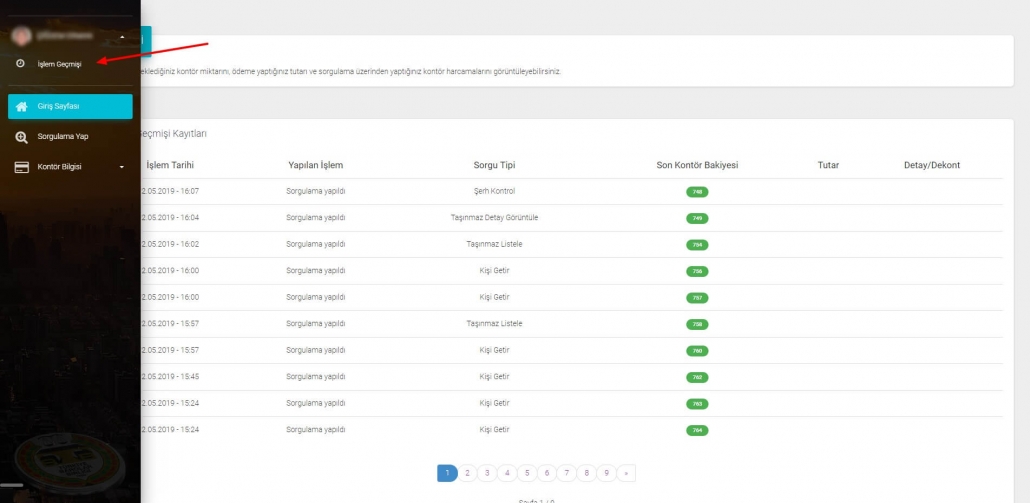The image size is (1030, 503).
Task: Click the Detay/Dekont column header
Action: [x=924, y=165]
